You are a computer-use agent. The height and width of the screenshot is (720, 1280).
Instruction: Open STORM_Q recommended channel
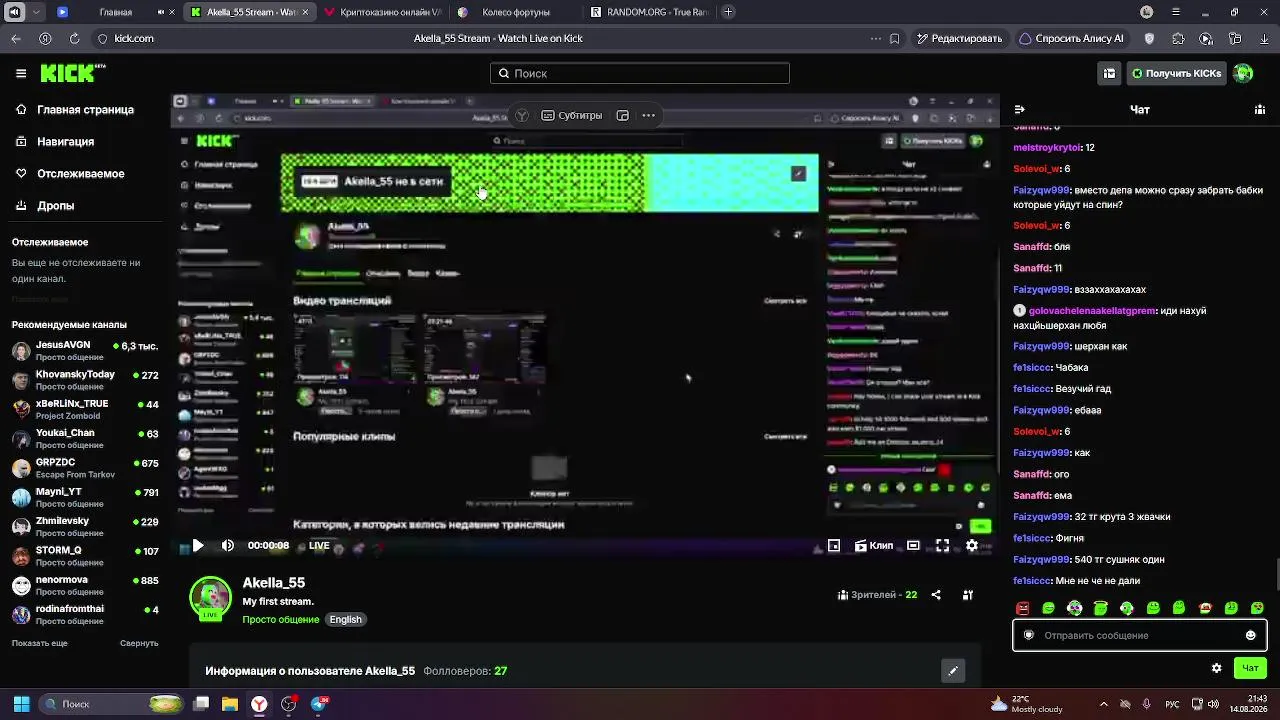(x=85, y=556)
